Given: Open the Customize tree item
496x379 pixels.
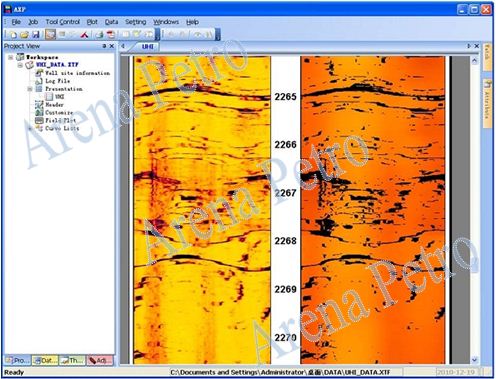Looking at the screenshot, I should [x=59, y=113].
